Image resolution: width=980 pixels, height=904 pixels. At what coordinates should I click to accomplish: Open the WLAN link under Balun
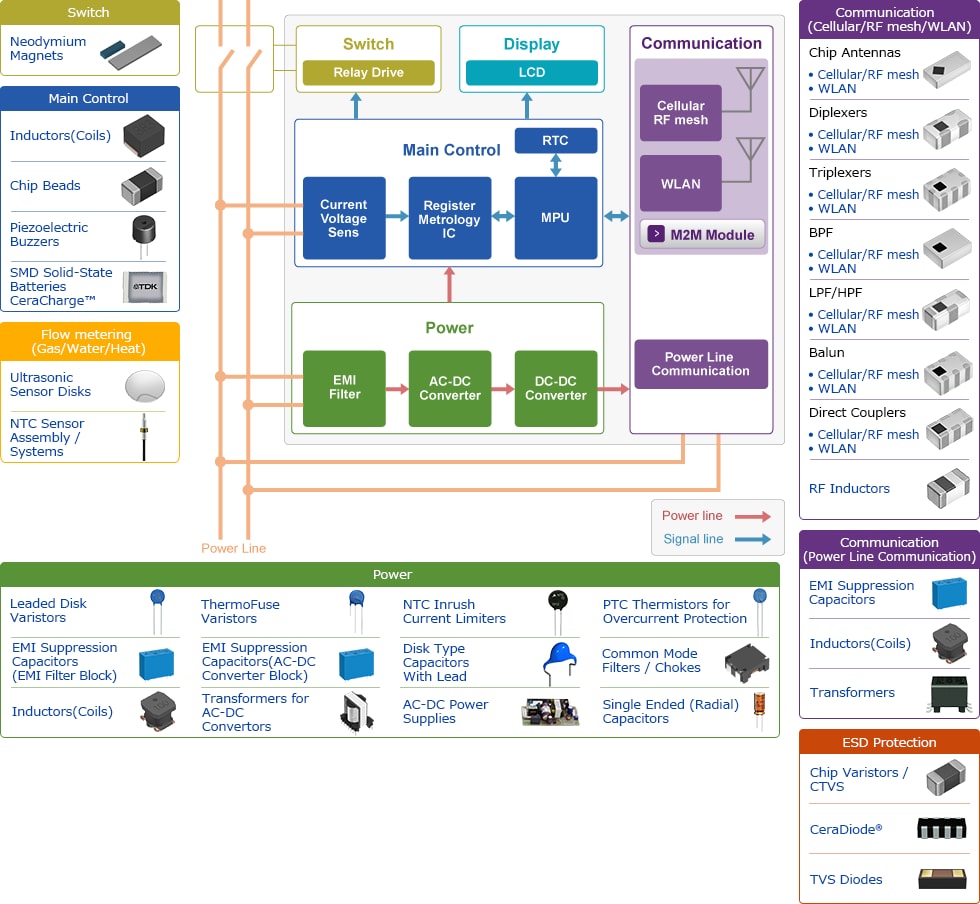click(x=837, y=388)
